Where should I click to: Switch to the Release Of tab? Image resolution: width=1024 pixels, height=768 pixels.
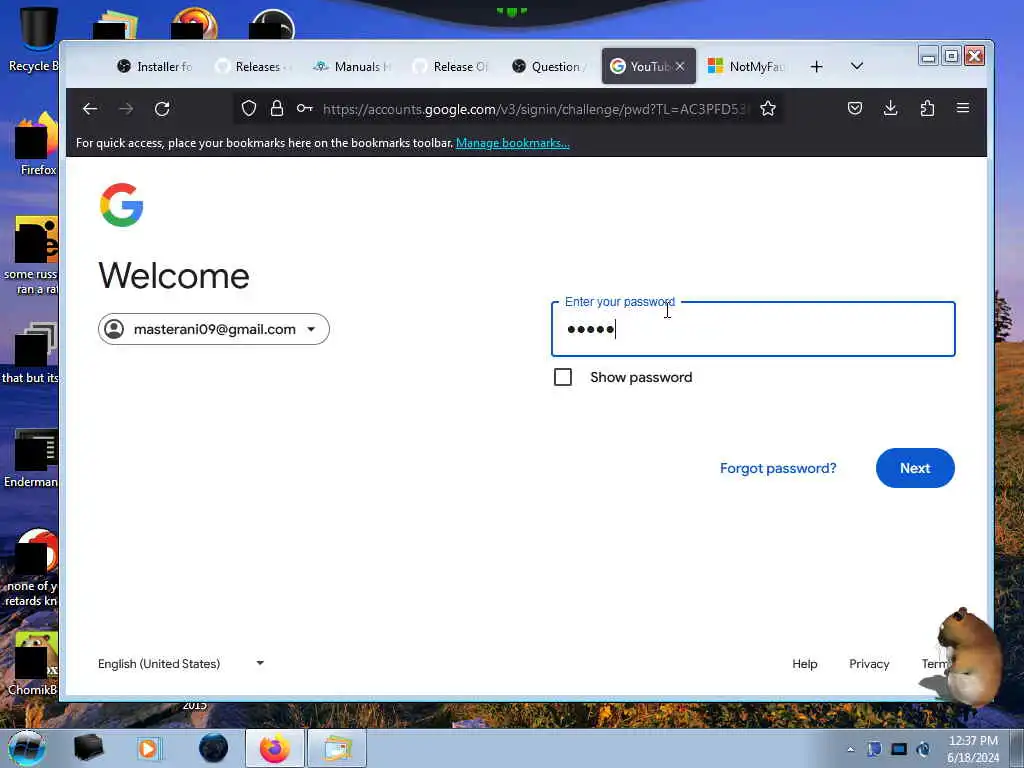coord(453,67)
